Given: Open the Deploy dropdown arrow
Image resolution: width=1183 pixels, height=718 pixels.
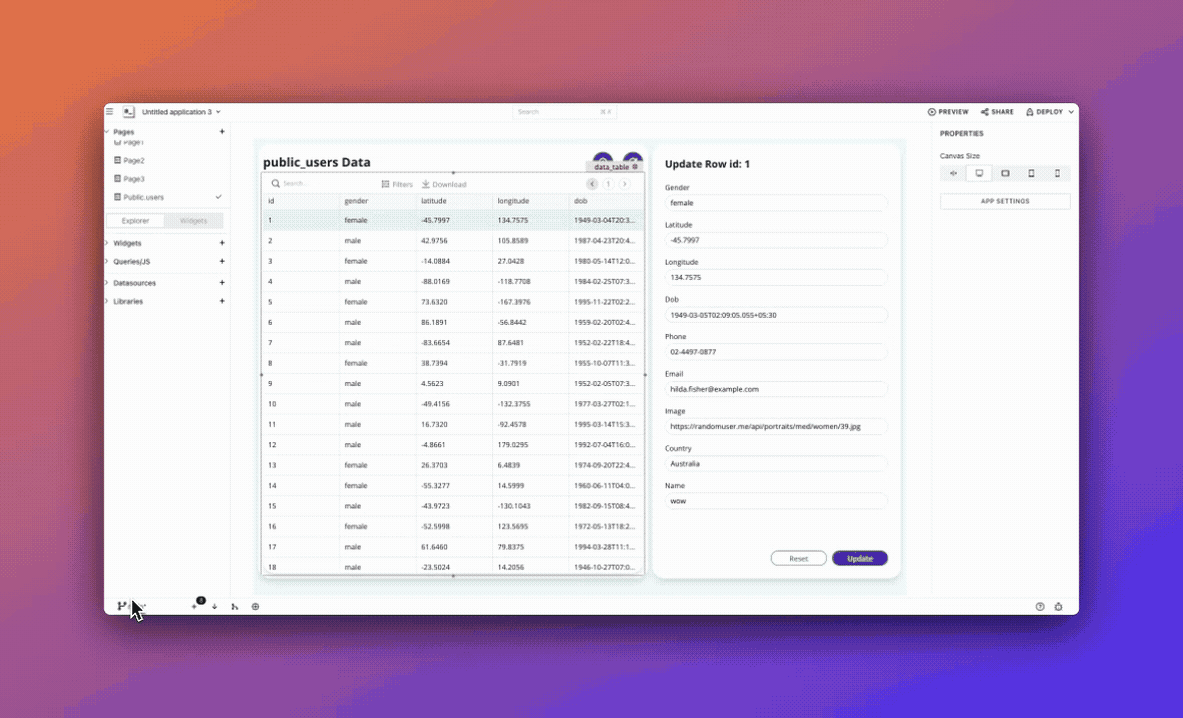Looking at the screenshot, I should [x=1071, y=112].
